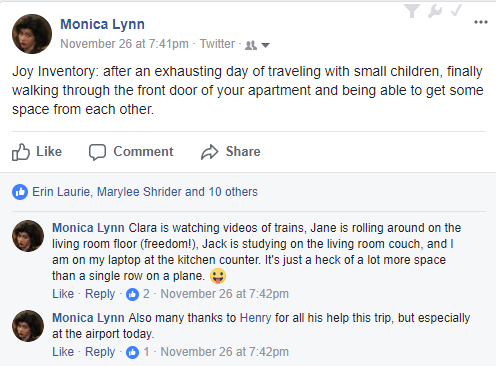The width and height of the screenshot is (496, 366).
Task: Open Monica Lynn author name link
Action: pos(102,24)
